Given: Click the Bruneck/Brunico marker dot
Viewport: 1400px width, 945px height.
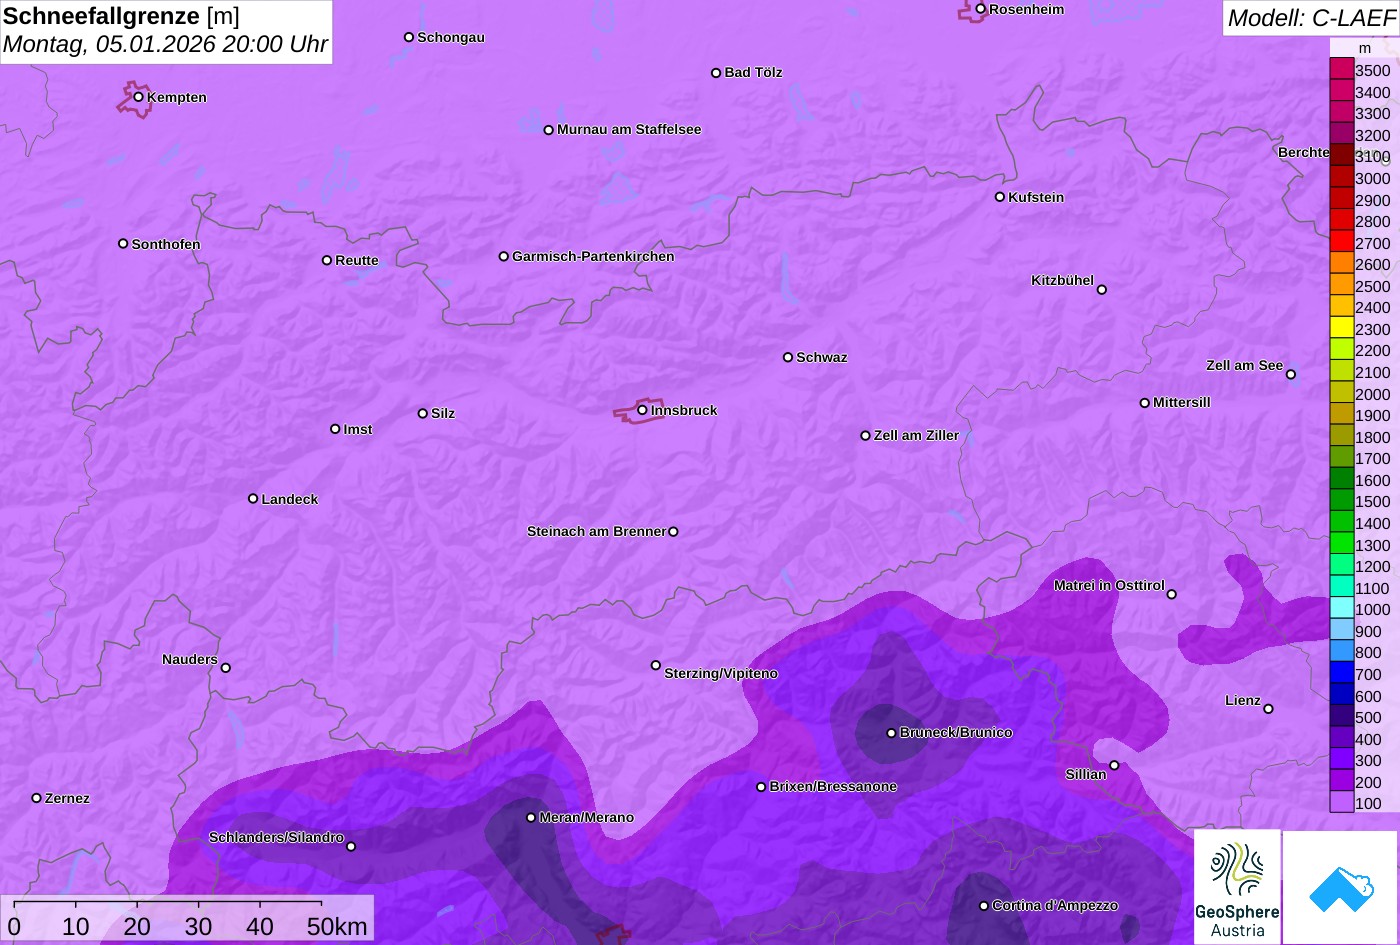Looking at the screenshot, I should pyautogui.click(x=892, y=733).
